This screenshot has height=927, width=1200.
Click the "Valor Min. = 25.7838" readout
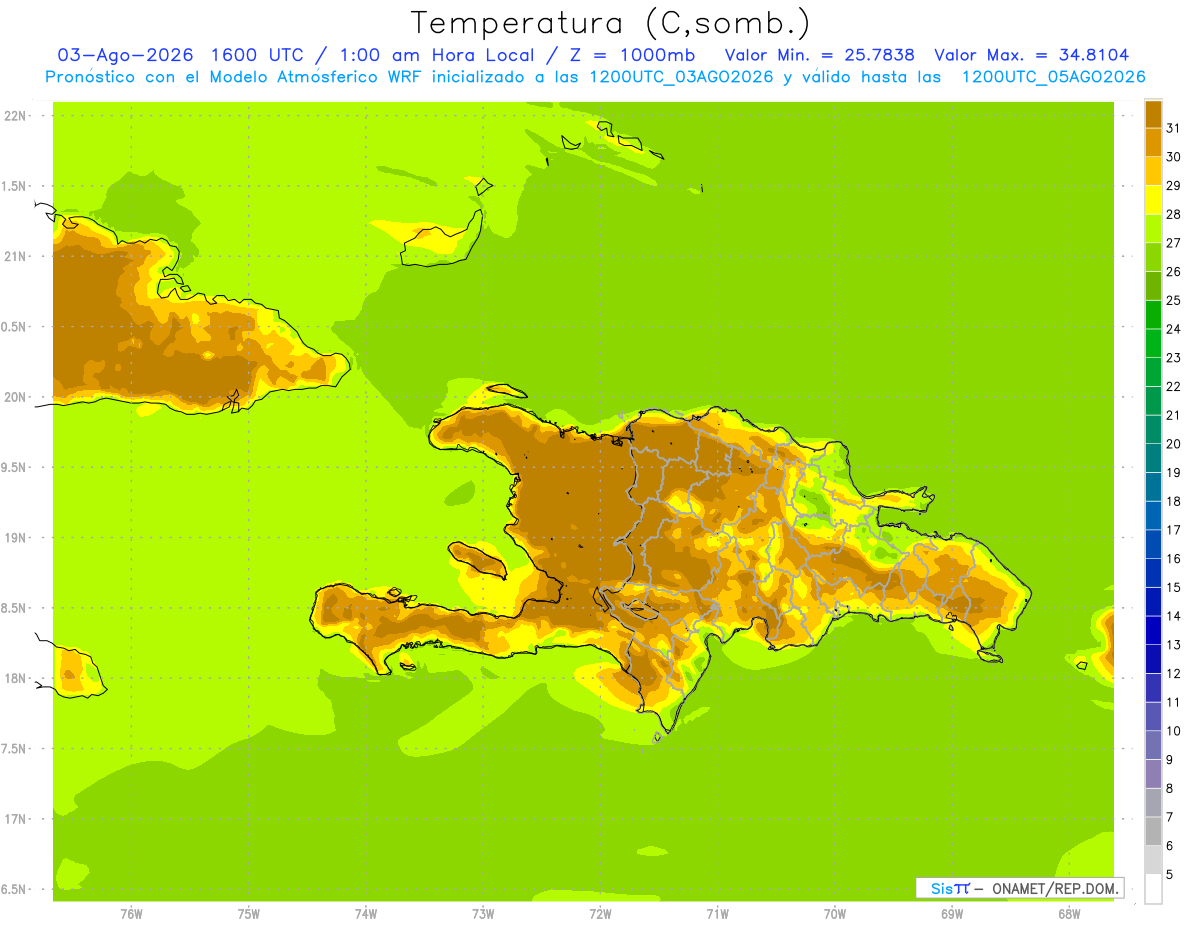click(x=819, y=55)
